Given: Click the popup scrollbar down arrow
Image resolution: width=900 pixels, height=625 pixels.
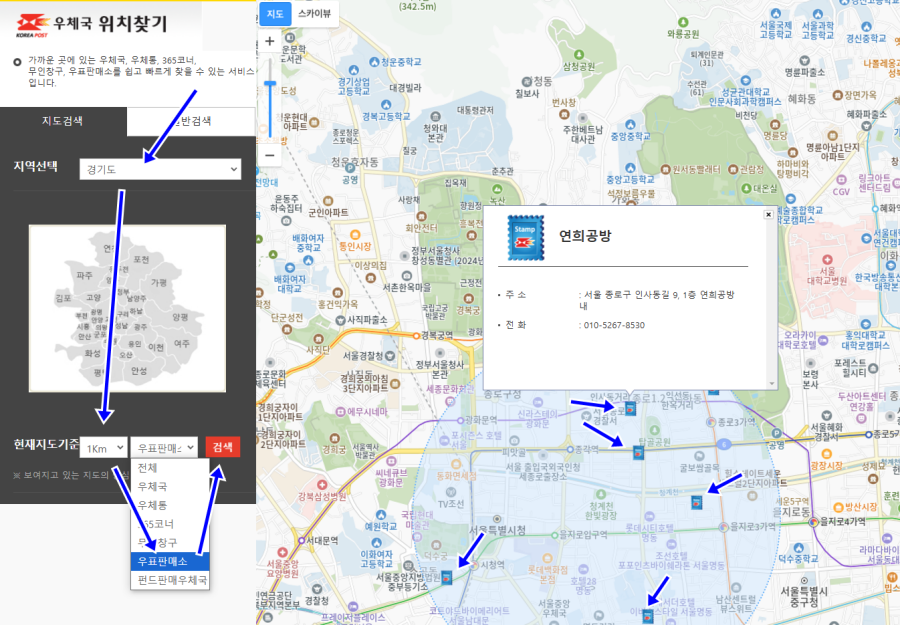Looking at the screenshot, I should tap(772, 383).
